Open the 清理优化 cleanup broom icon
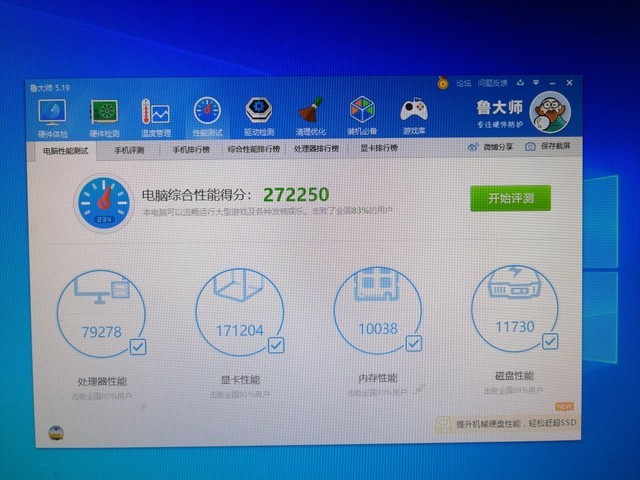The width and height of the screenshot is (640, 480). (311, 115)
